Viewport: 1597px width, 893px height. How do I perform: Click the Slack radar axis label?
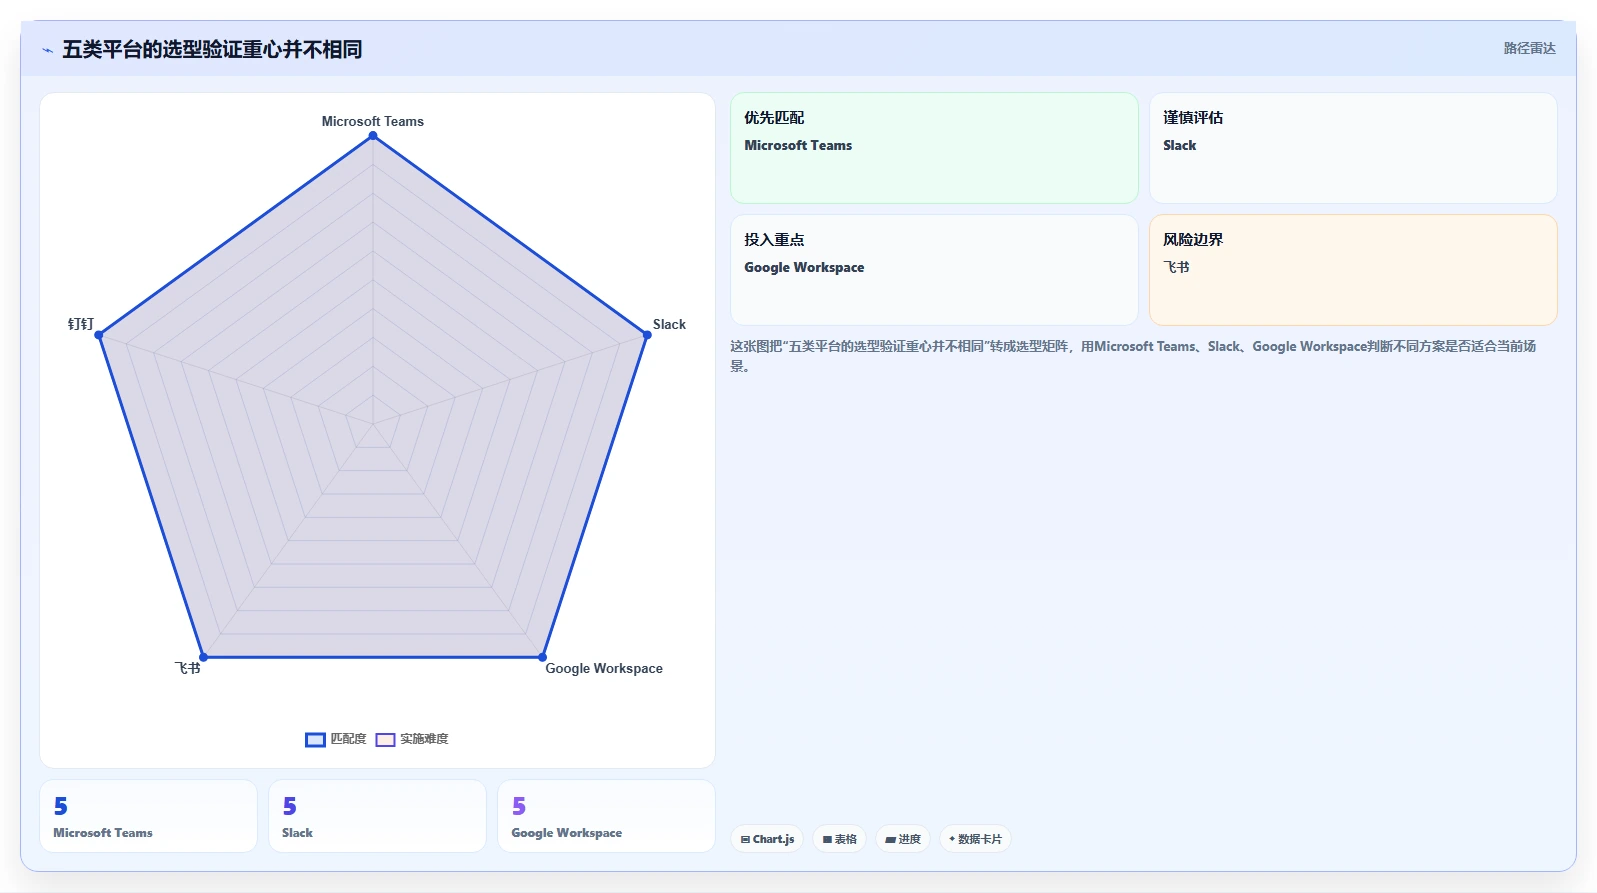coord(669,324)
